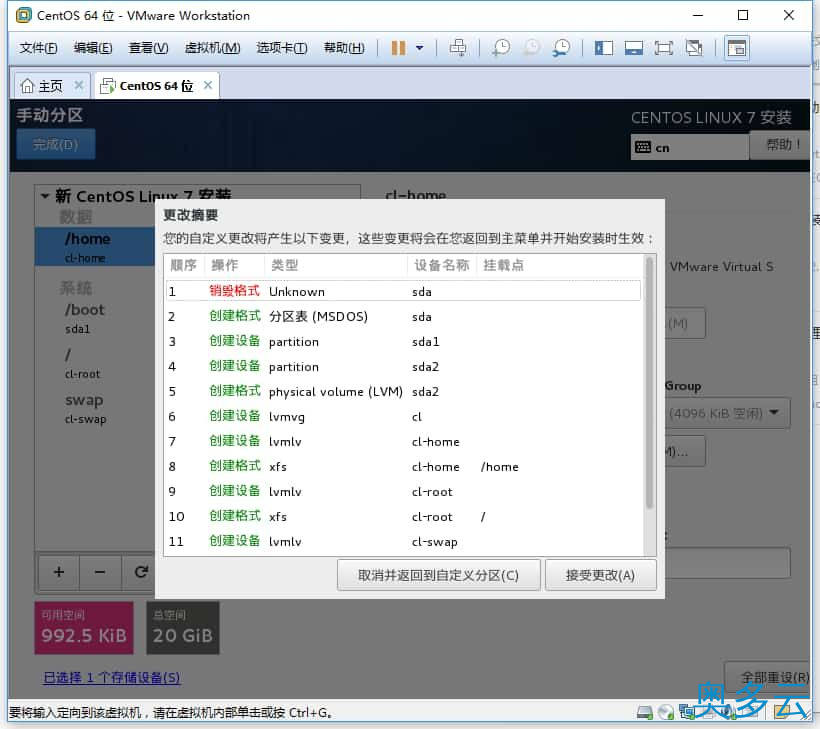Take a snapshot of the virtual machine
The width and height of the screenshot is (820, 729).
pyautogui.click(x=501, y=48)
